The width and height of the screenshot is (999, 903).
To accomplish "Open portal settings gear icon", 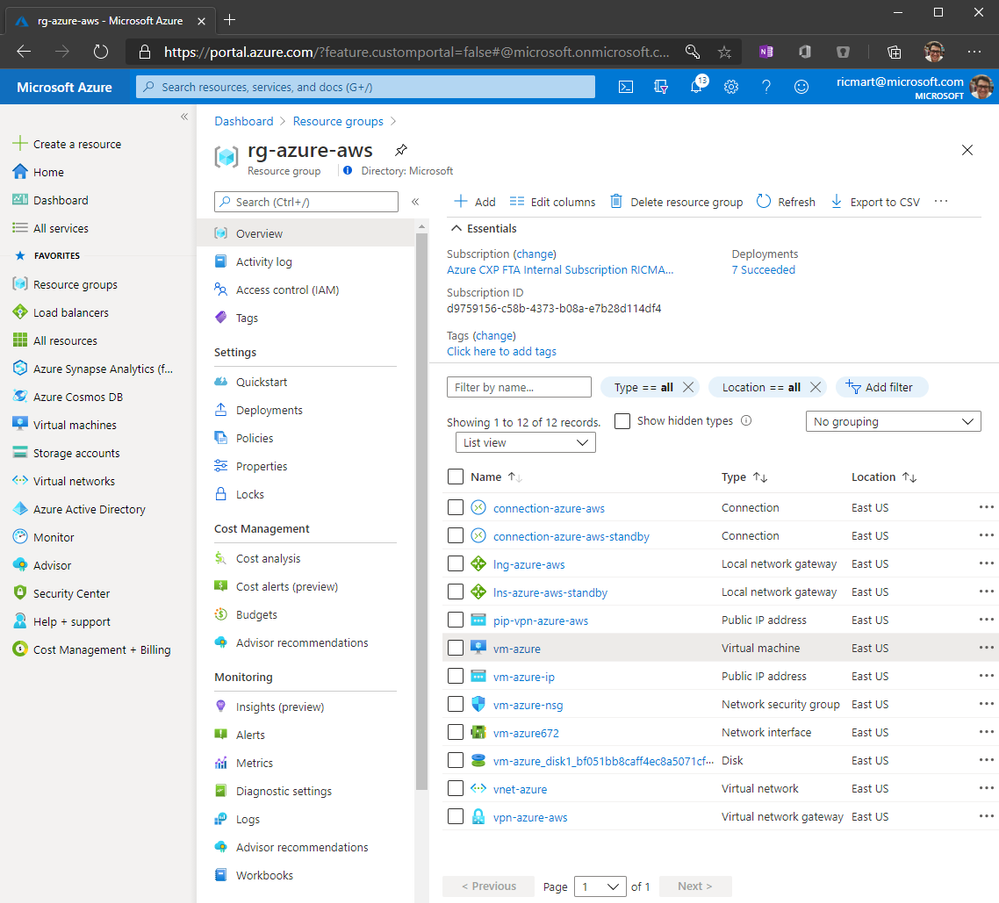I will 731,87.
